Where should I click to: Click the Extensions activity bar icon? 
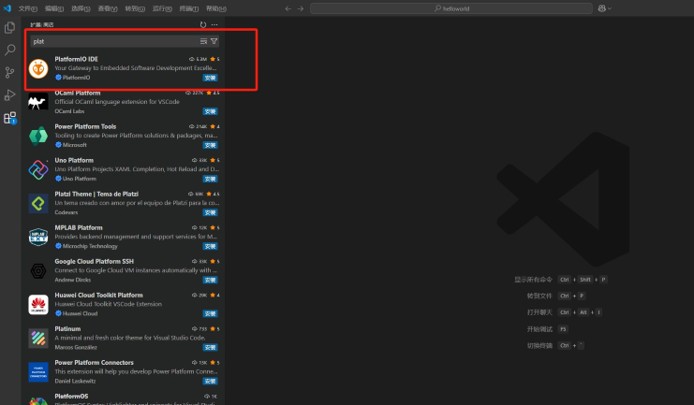tap(10, 118)
